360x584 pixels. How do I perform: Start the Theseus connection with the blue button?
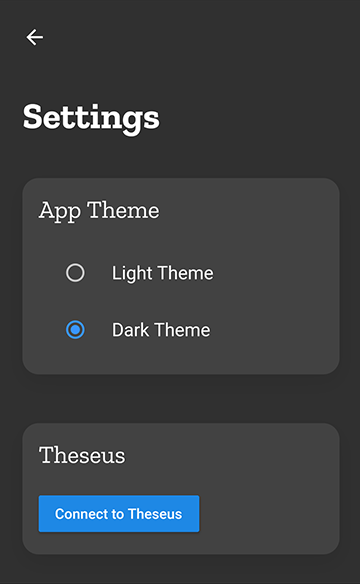pyautogui.click(x=119, y=514)
